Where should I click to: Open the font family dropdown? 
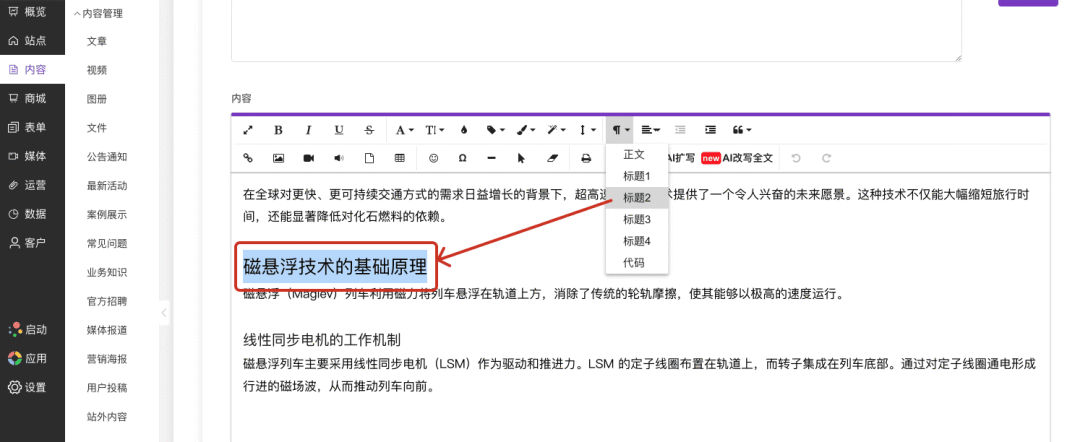pos(404,130)
